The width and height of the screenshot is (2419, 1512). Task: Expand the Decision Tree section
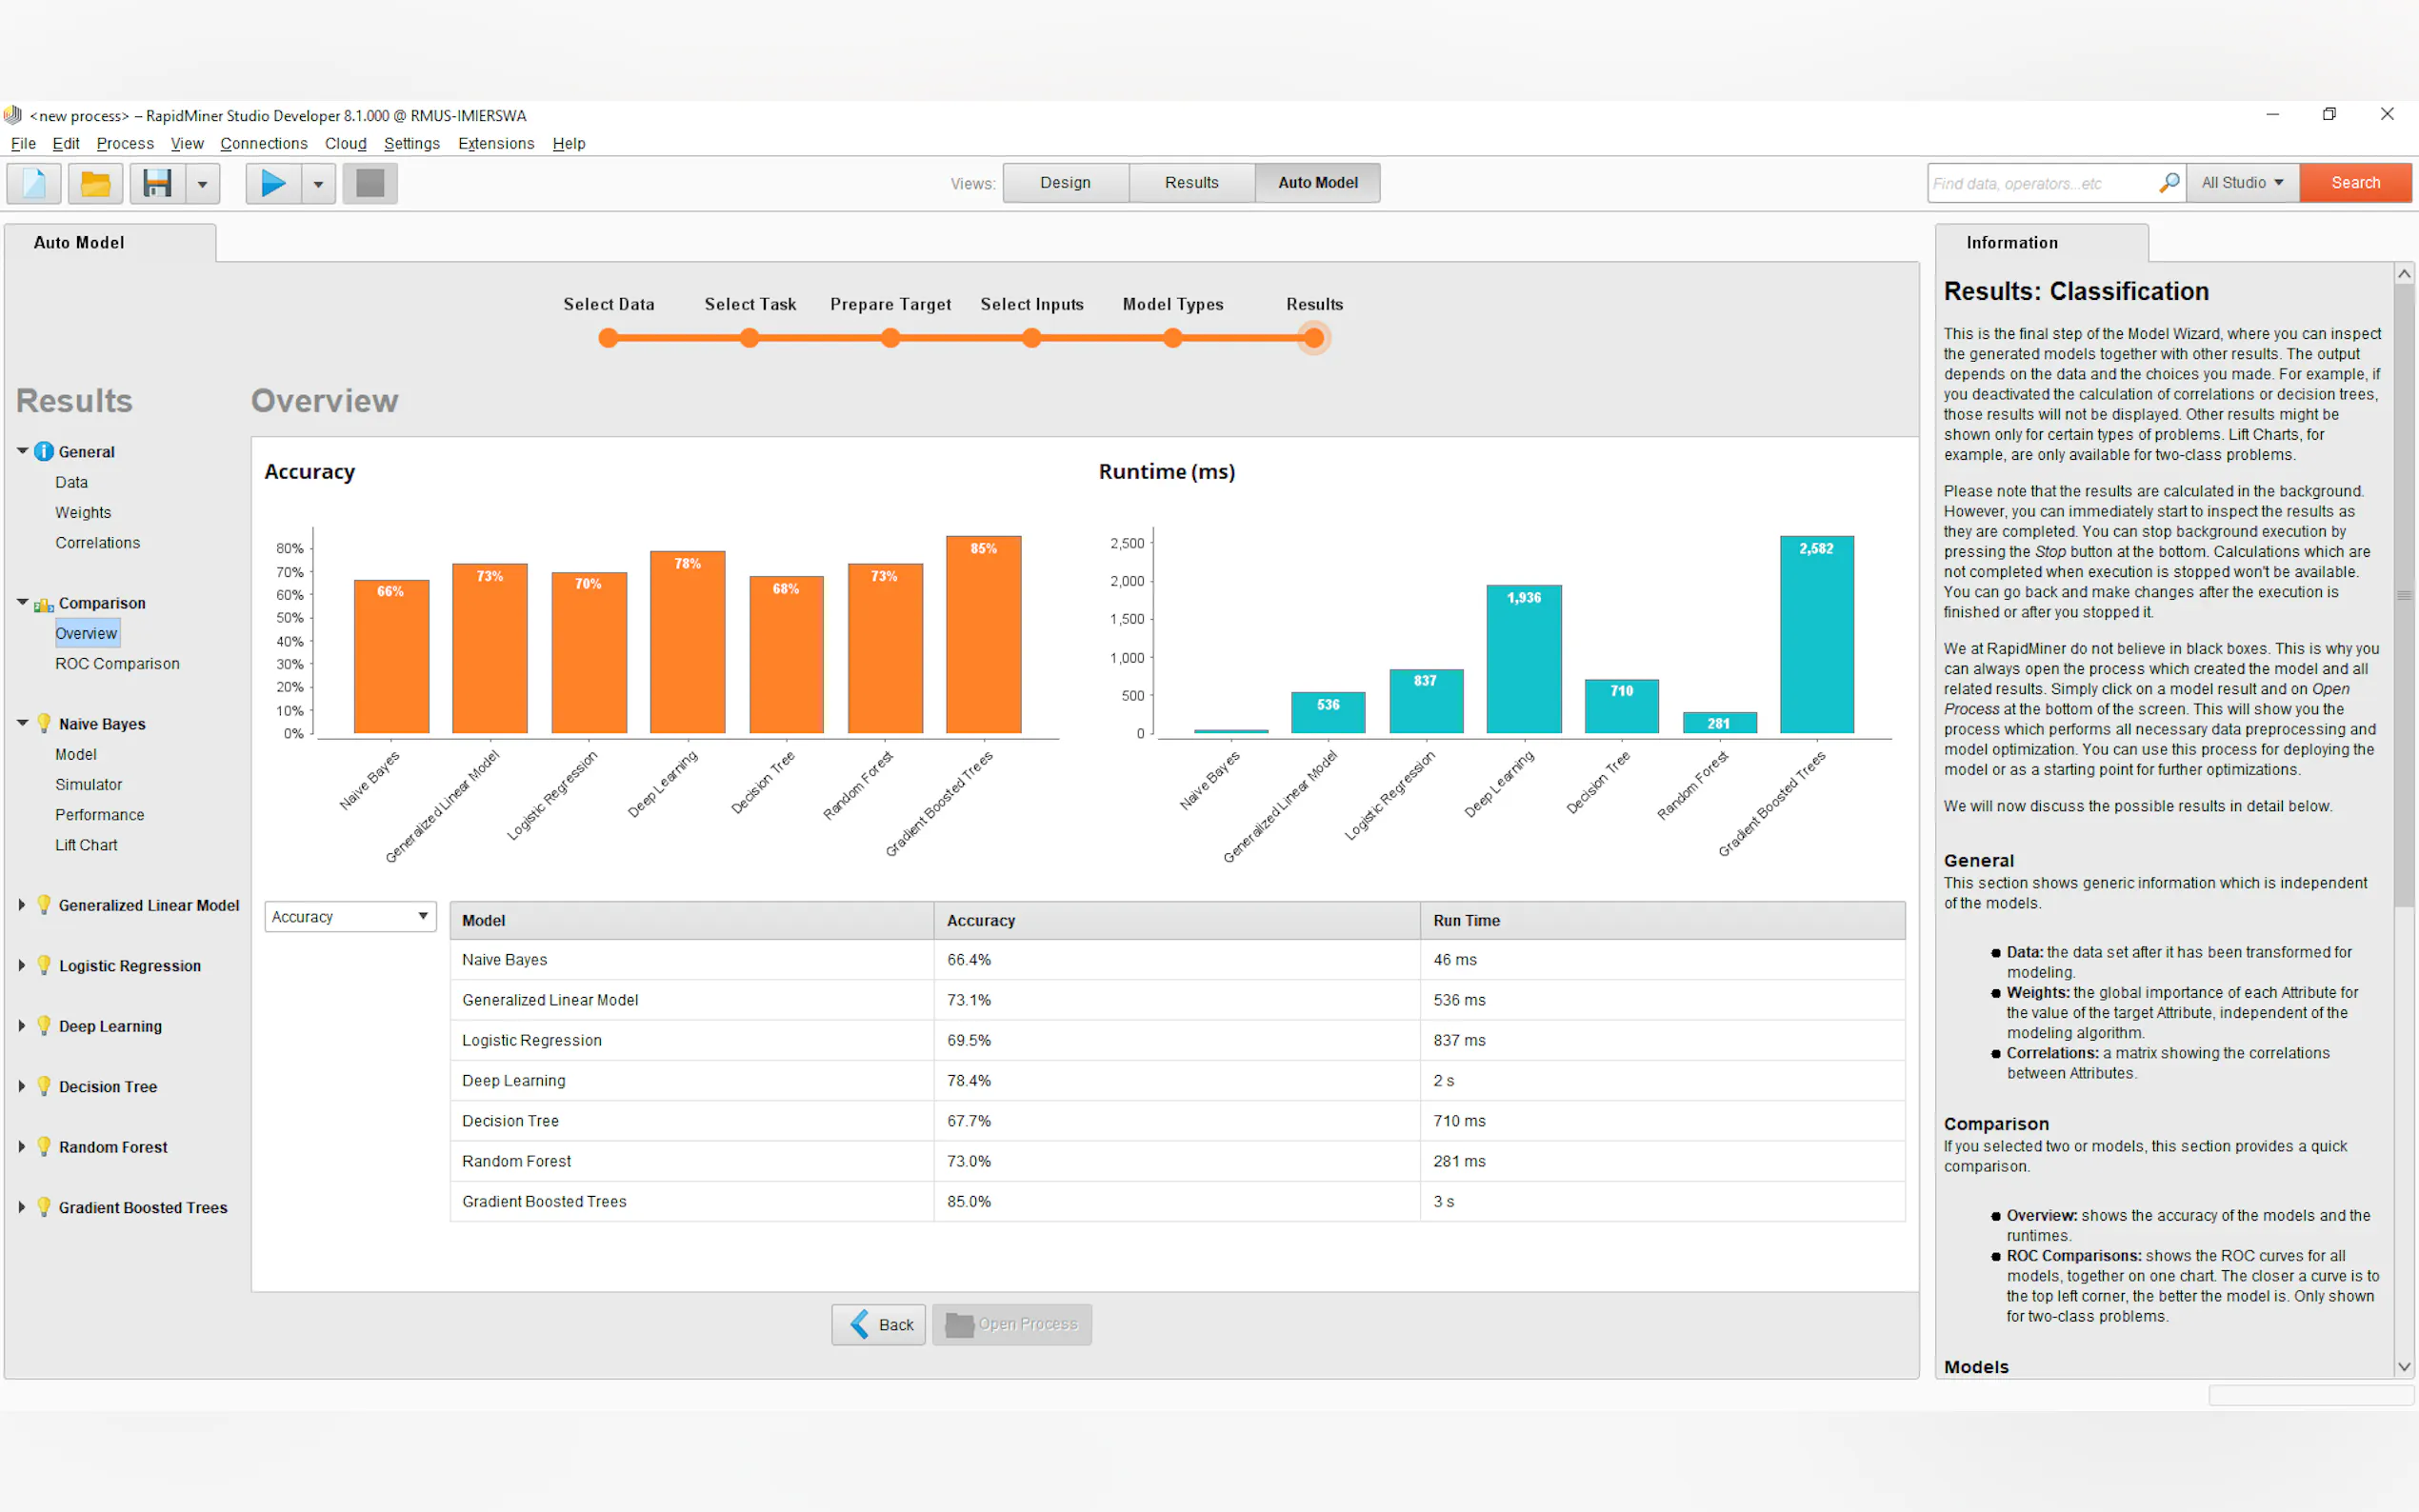[x=22, y=1086]
